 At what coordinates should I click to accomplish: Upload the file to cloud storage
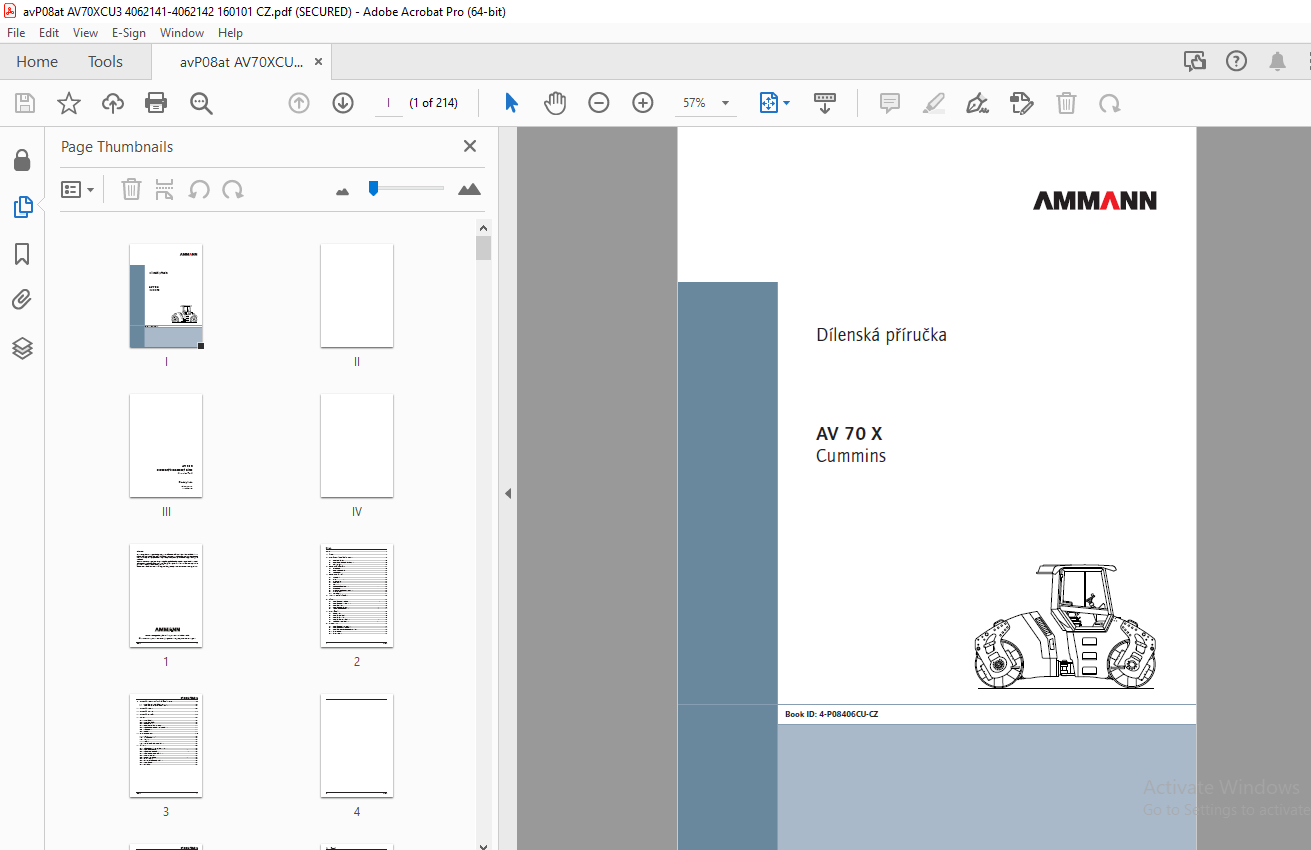(113, 103)
